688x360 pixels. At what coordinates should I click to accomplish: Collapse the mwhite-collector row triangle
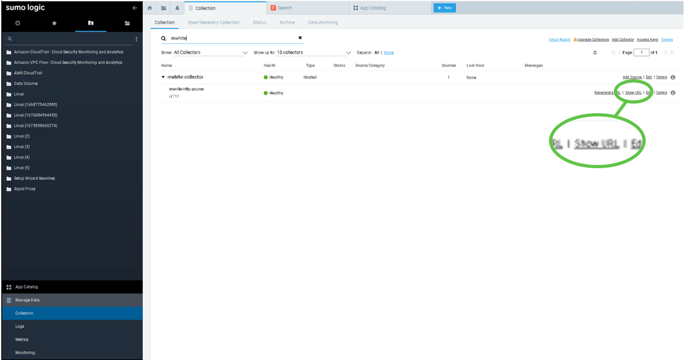163,77
